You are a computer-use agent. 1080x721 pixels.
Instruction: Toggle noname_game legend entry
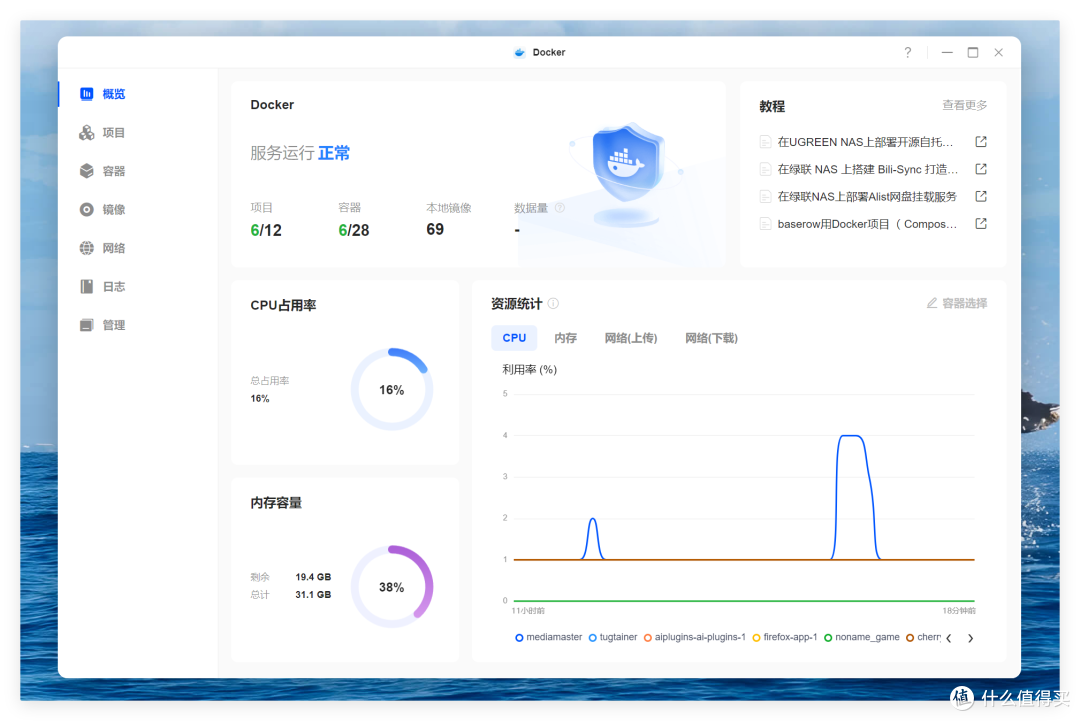click(x=862, y=638)
